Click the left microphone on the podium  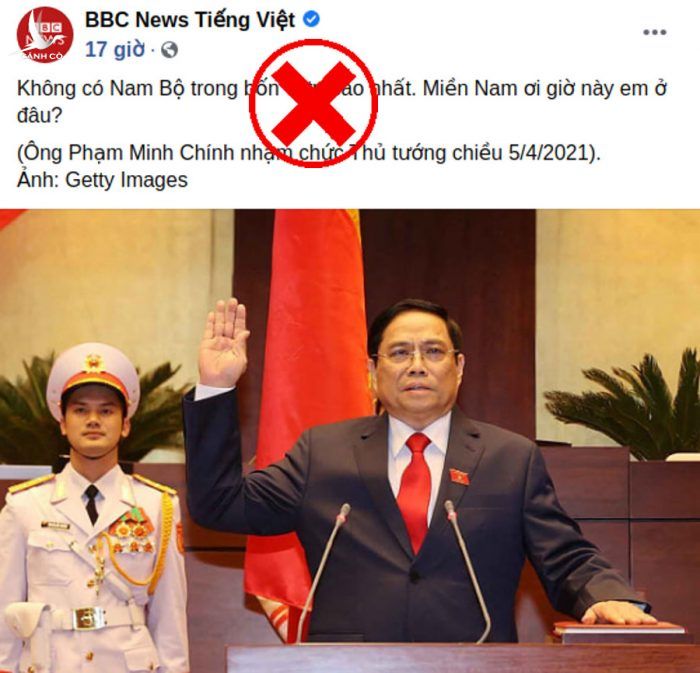(x=323, y=572)
